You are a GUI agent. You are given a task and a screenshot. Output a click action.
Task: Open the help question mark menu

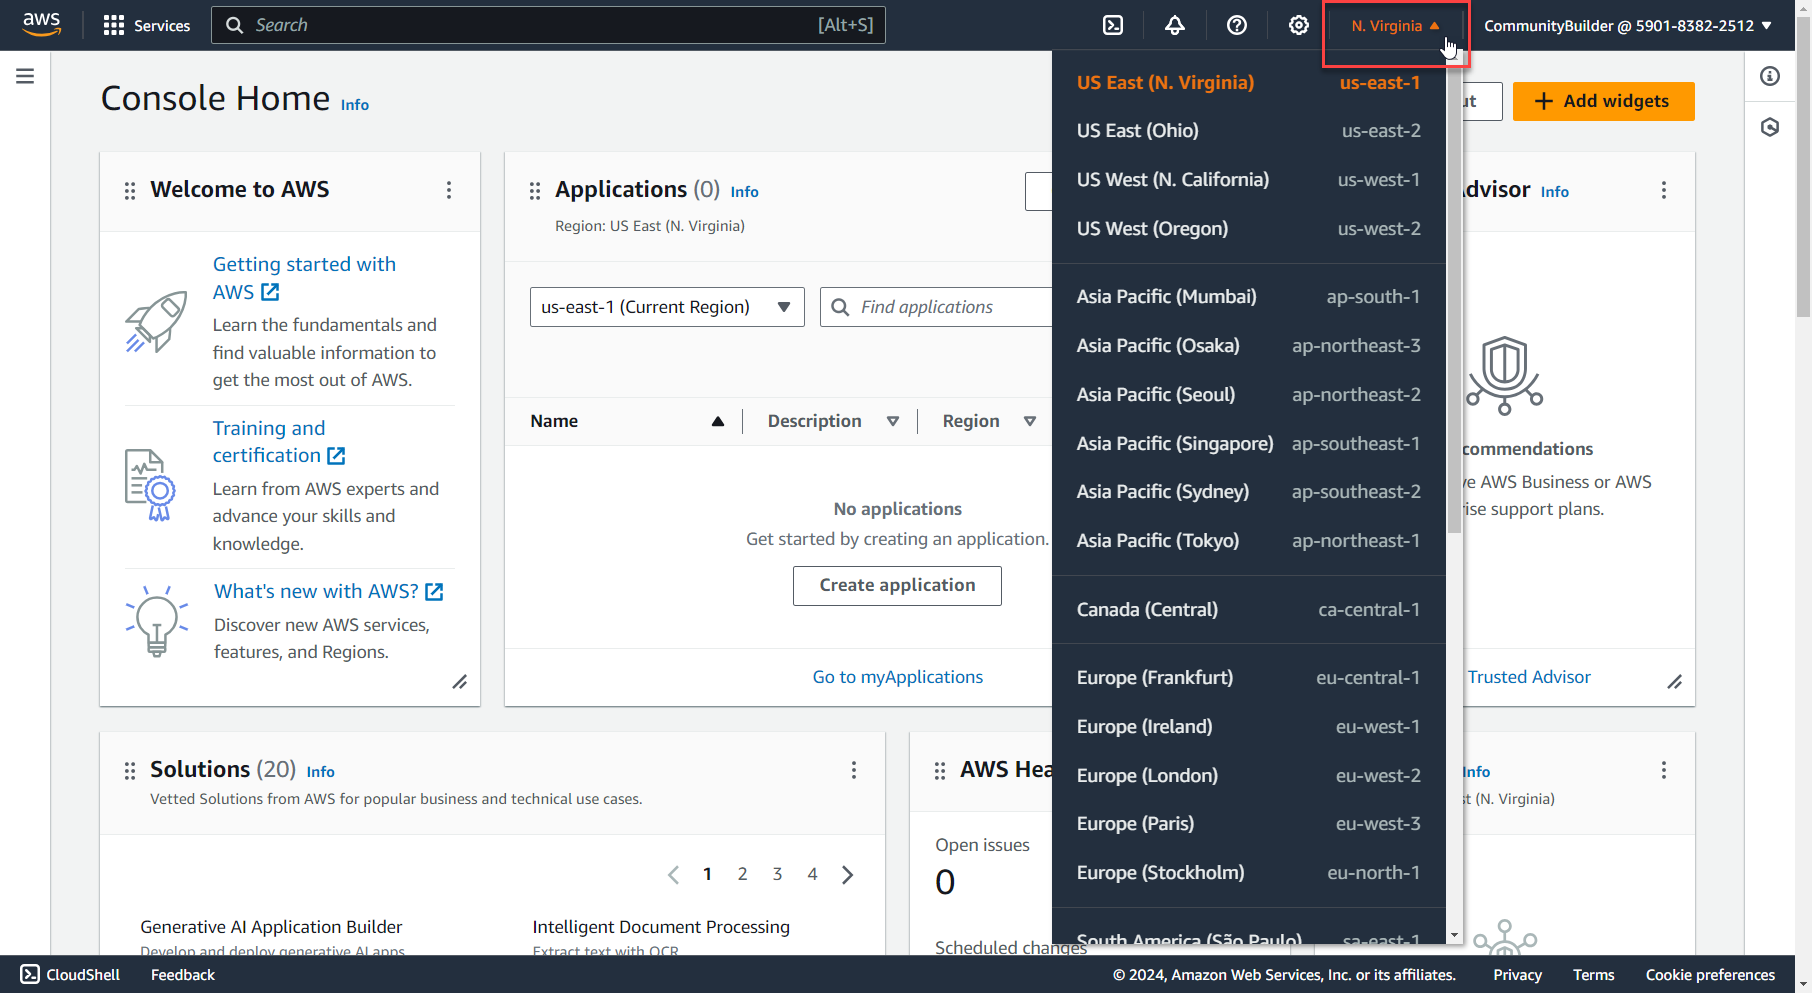pos(1237,25)
